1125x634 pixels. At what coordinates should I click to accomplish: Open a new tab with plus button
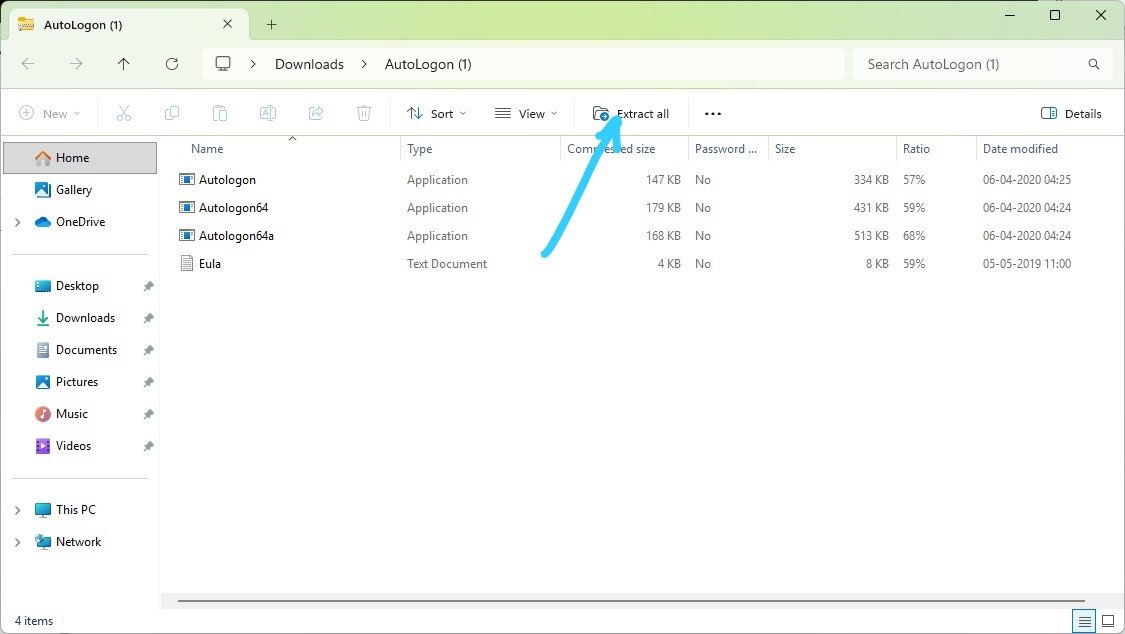coord(271,24)
